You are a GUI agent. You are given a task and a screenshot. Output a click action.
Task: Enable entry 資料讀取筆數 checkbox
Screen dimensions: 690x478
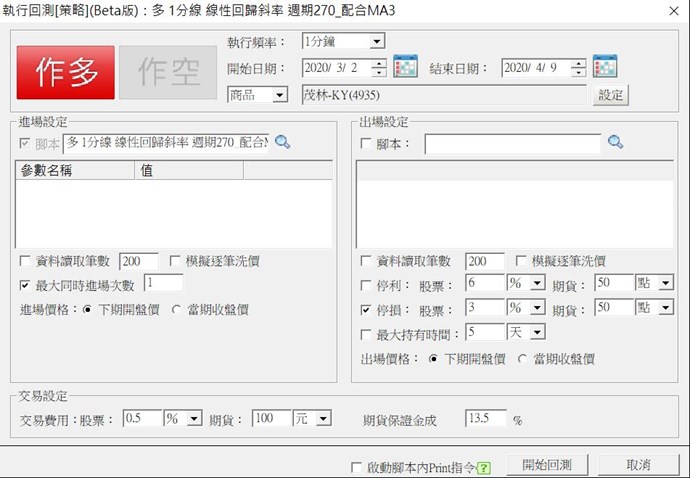25,261
